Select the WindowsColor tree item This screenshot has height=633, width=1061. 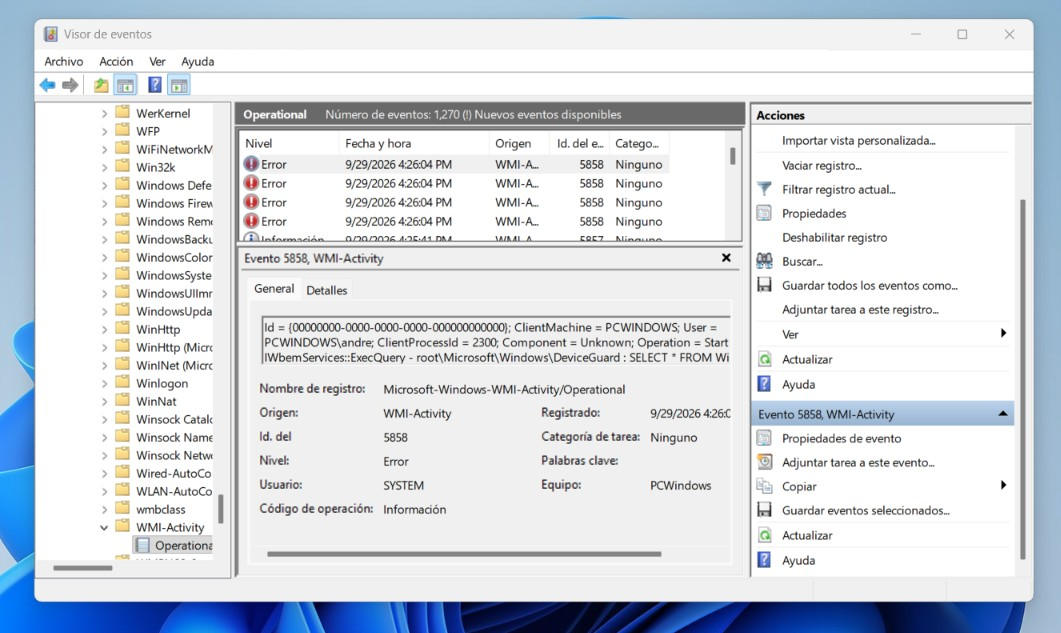pos(174,257)
